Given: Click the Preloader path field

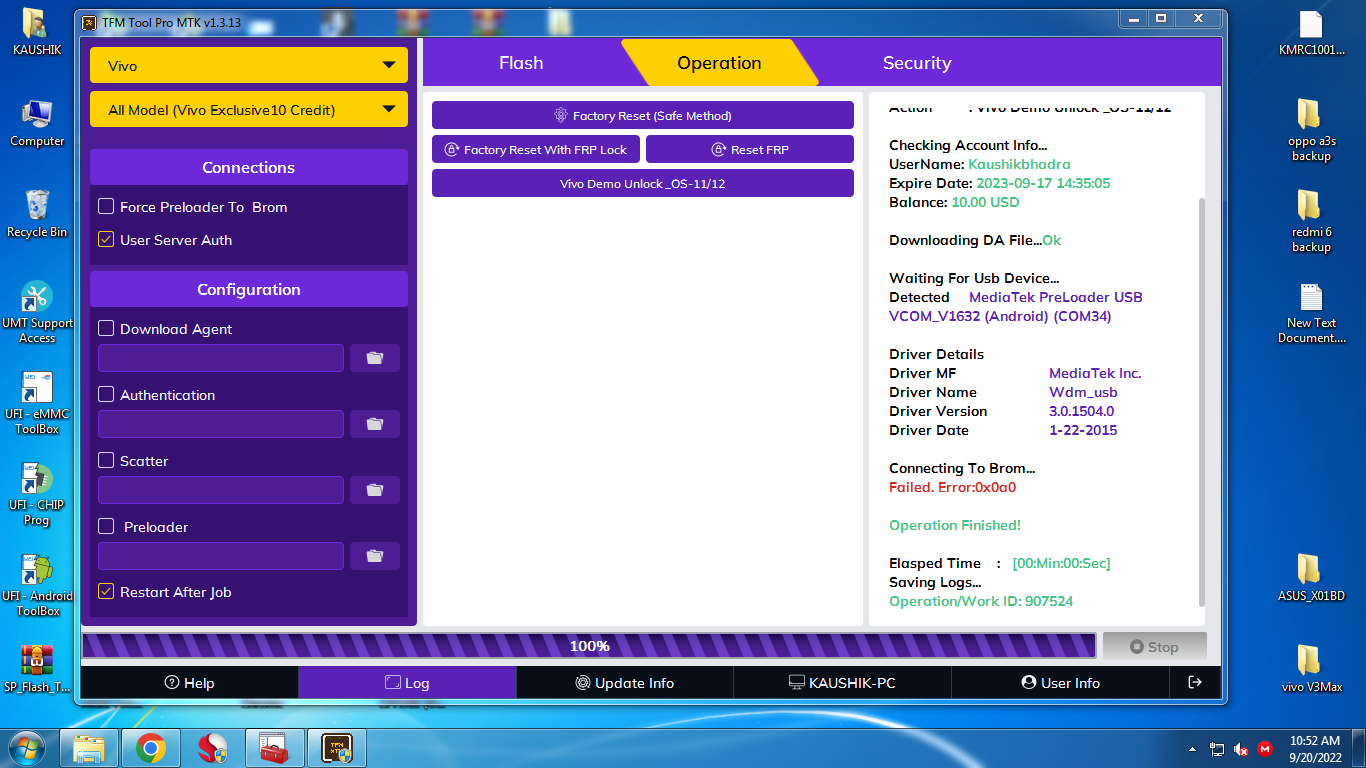Looking at the screenshot, I should click(221, 556).
